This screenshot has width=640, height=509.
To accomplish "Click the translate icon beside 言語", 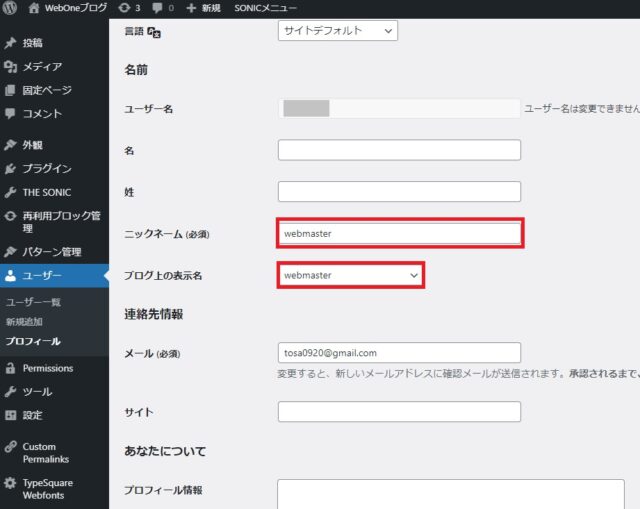I will 154,32.
